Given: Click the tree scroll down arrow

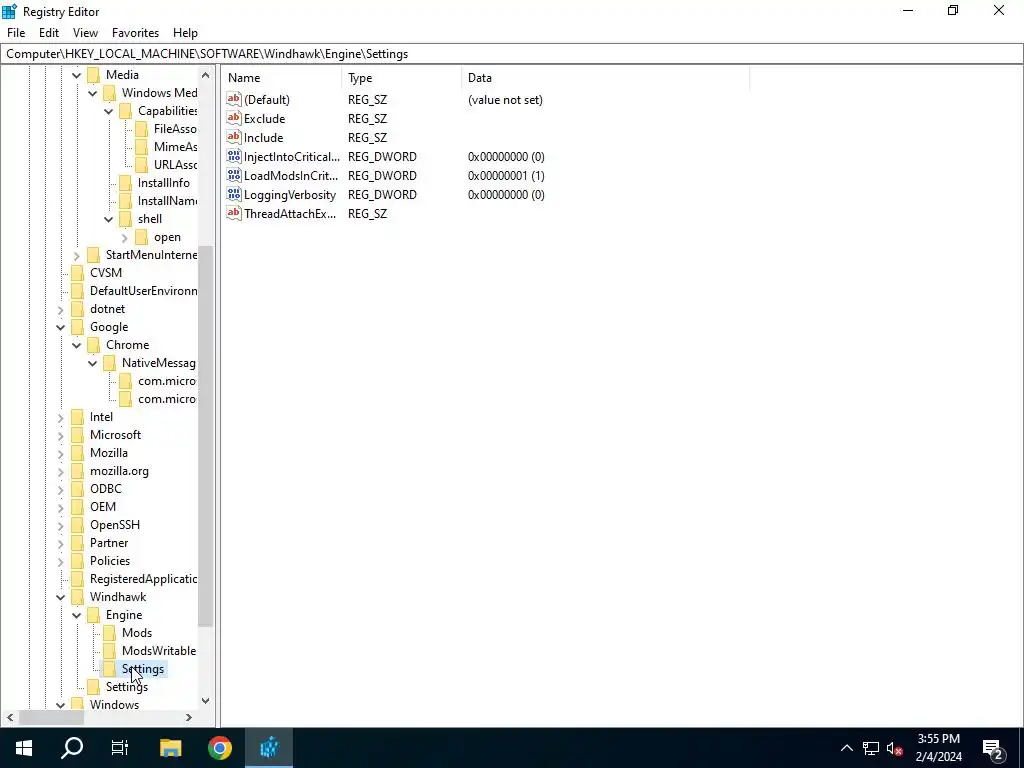Looking at the screenshot, I should [x=206, y=701].
